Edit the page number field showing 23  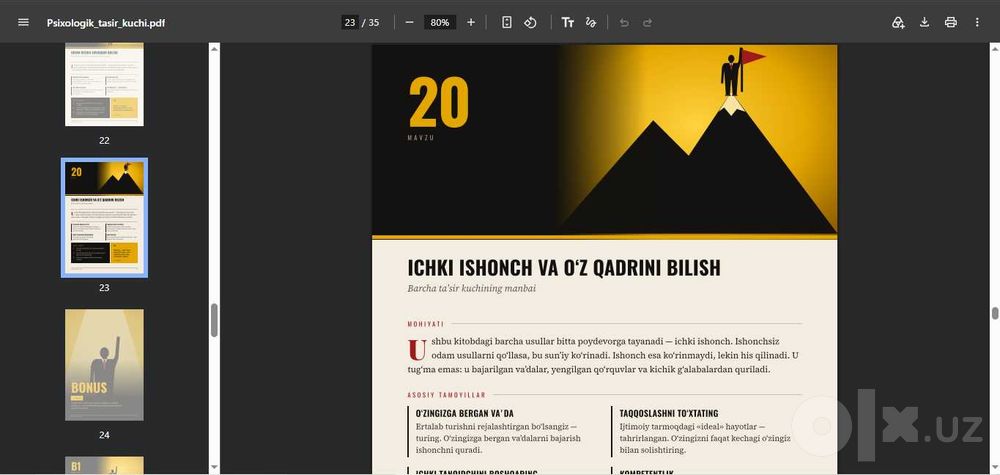349,22
